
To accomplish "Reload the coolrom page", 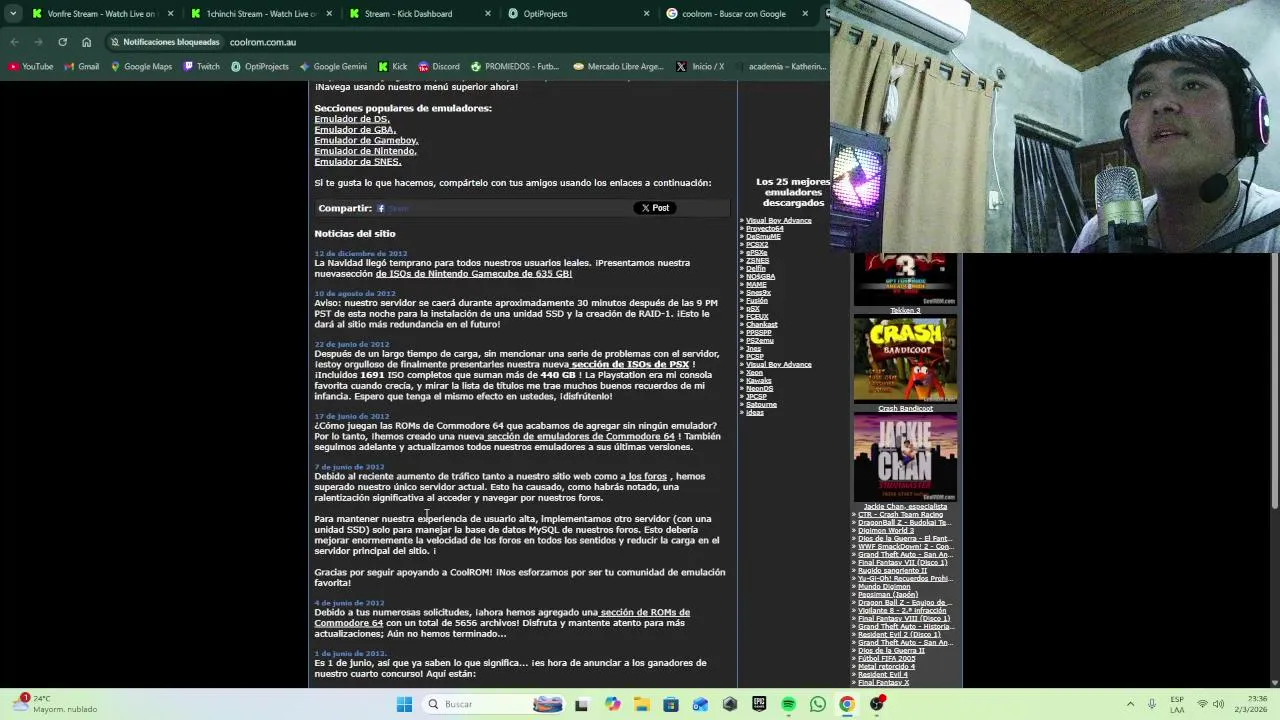I will tap(63, 42).
